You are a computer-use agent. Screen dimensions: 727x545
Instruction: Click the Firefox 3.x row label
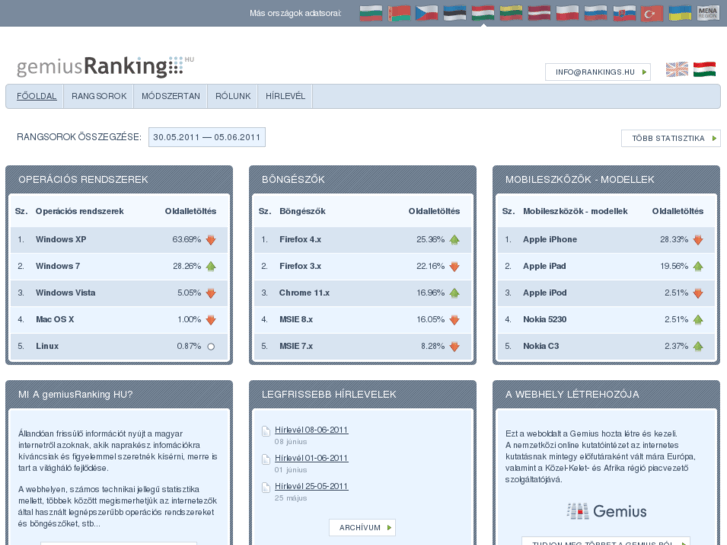300,266
